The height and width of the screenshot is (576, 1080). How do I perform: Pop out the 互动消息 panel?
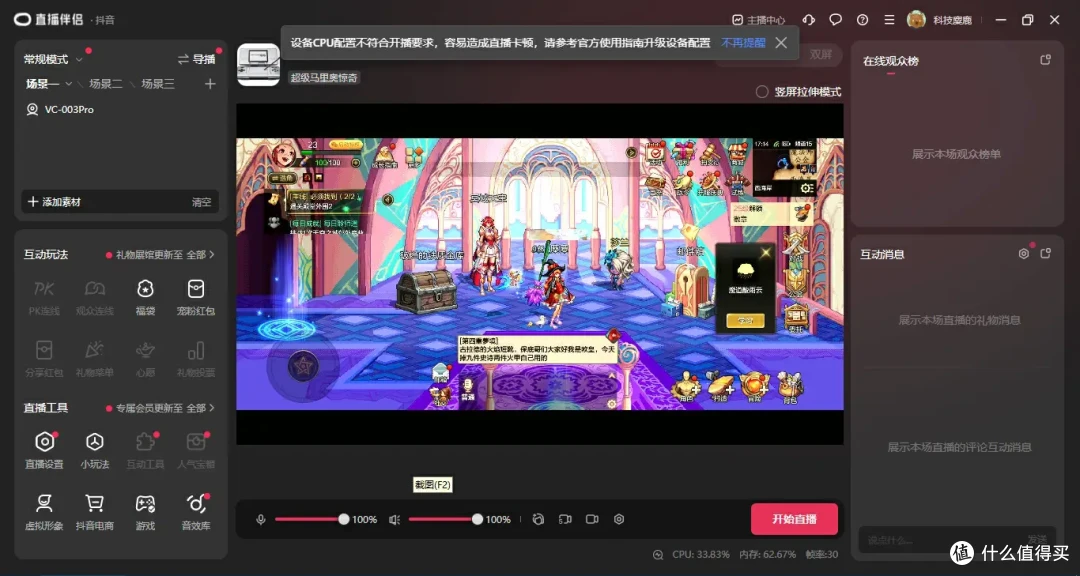tap(1046, 254)
